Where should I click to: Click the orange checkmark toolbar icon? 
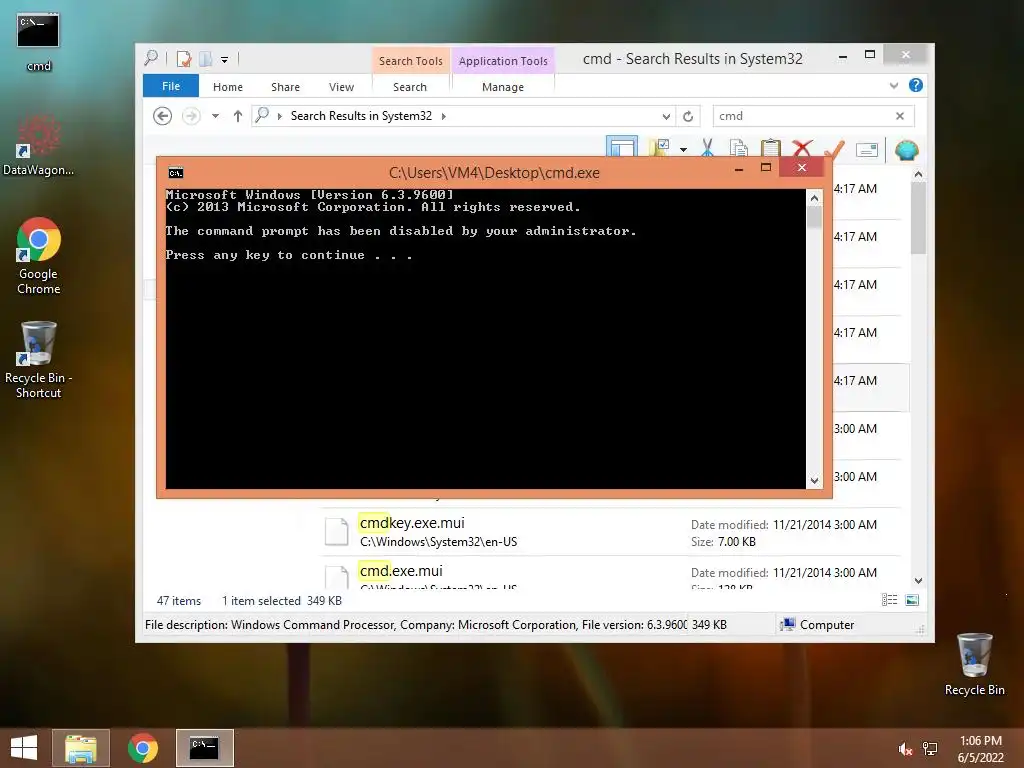coord(834,149)
